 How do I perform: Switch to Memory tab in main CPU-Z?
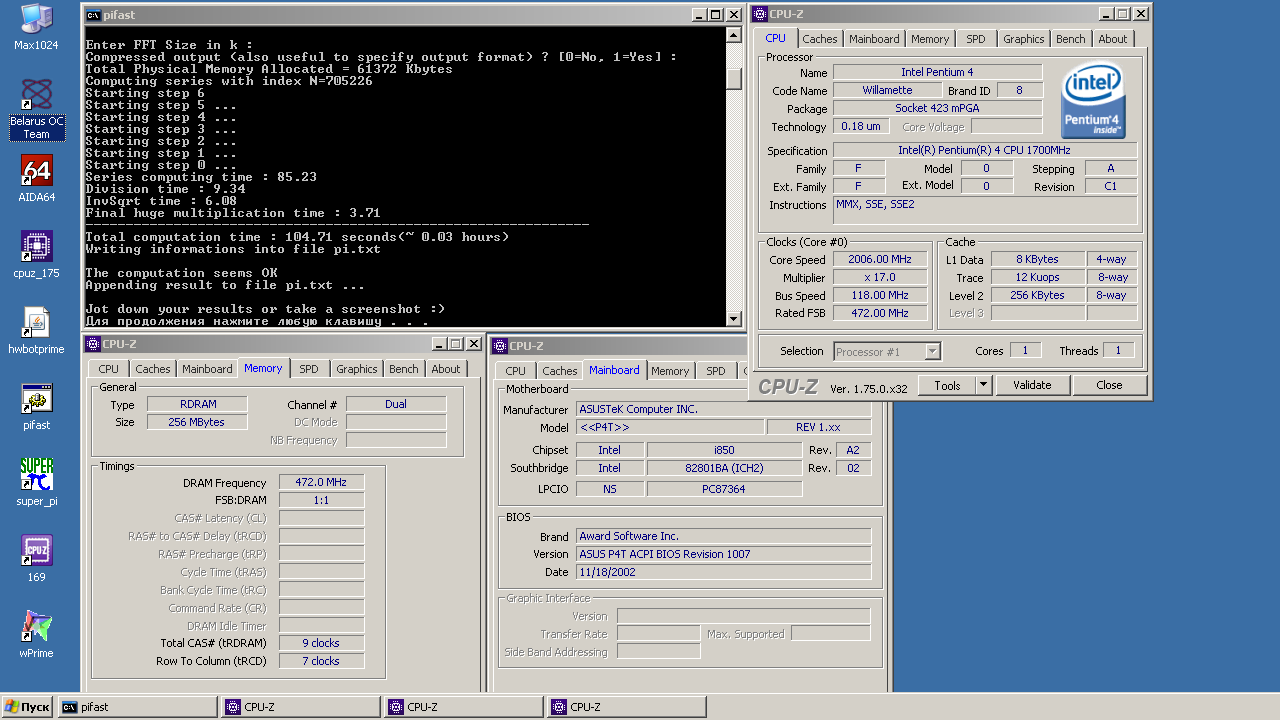coord(930,39)
